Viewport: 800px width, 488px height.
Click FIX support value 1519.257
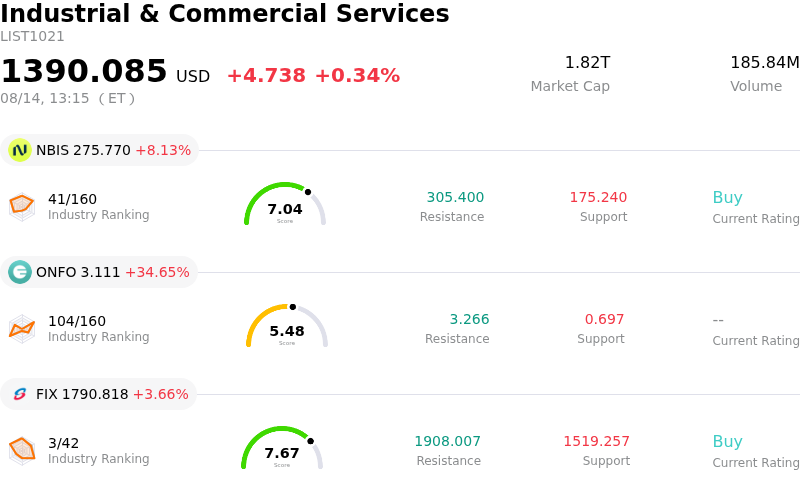(596, 441)
